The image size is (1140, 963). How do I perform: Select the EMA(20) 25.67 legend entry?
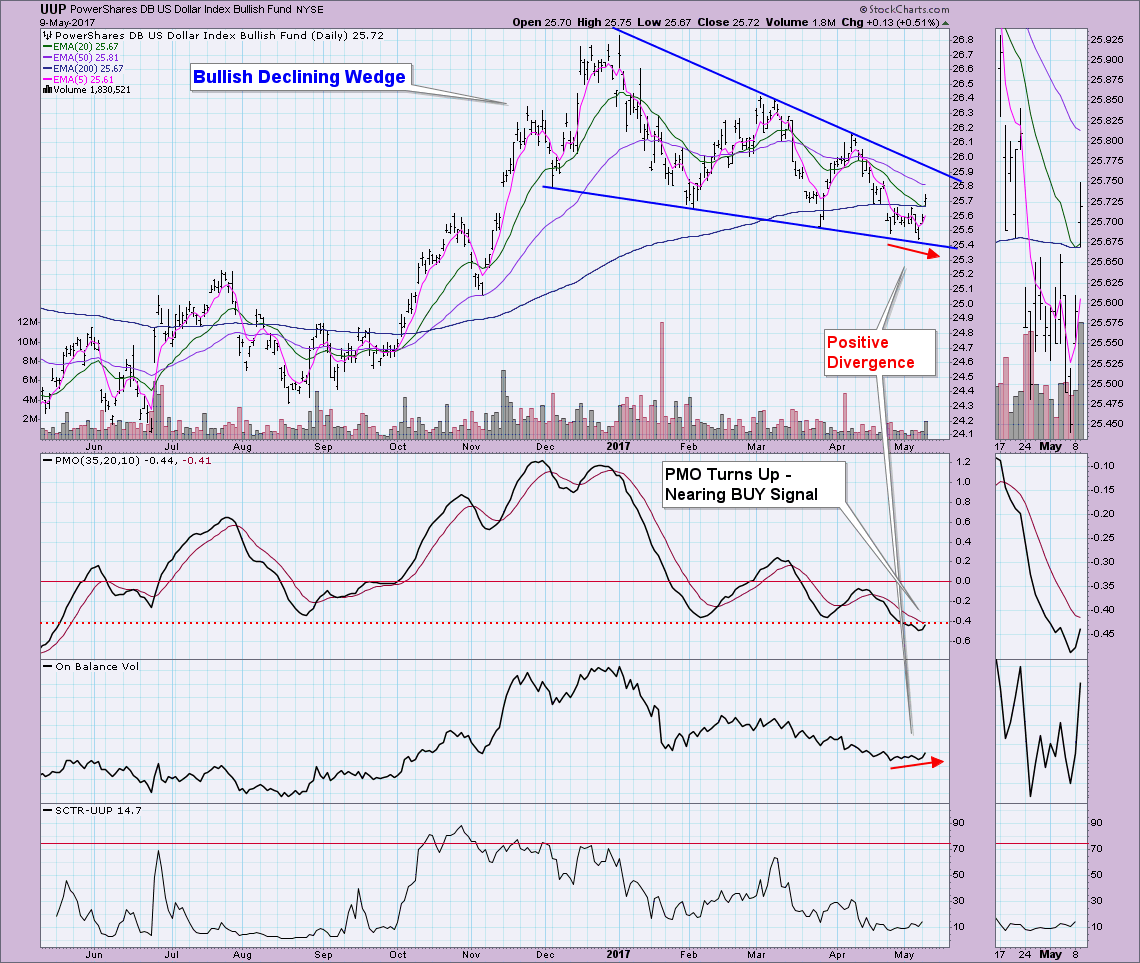click(80, 47)
